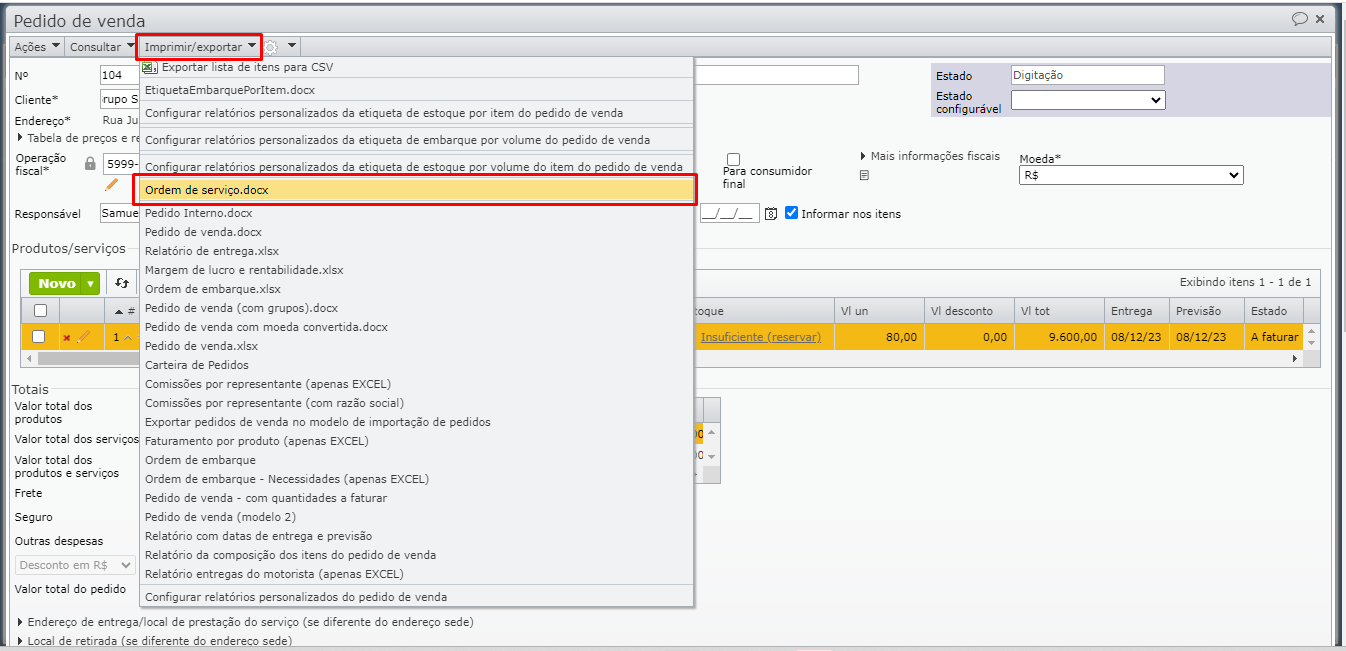
Task: Open the arrow dropdown next to the gear
Action: click(292, 46)
